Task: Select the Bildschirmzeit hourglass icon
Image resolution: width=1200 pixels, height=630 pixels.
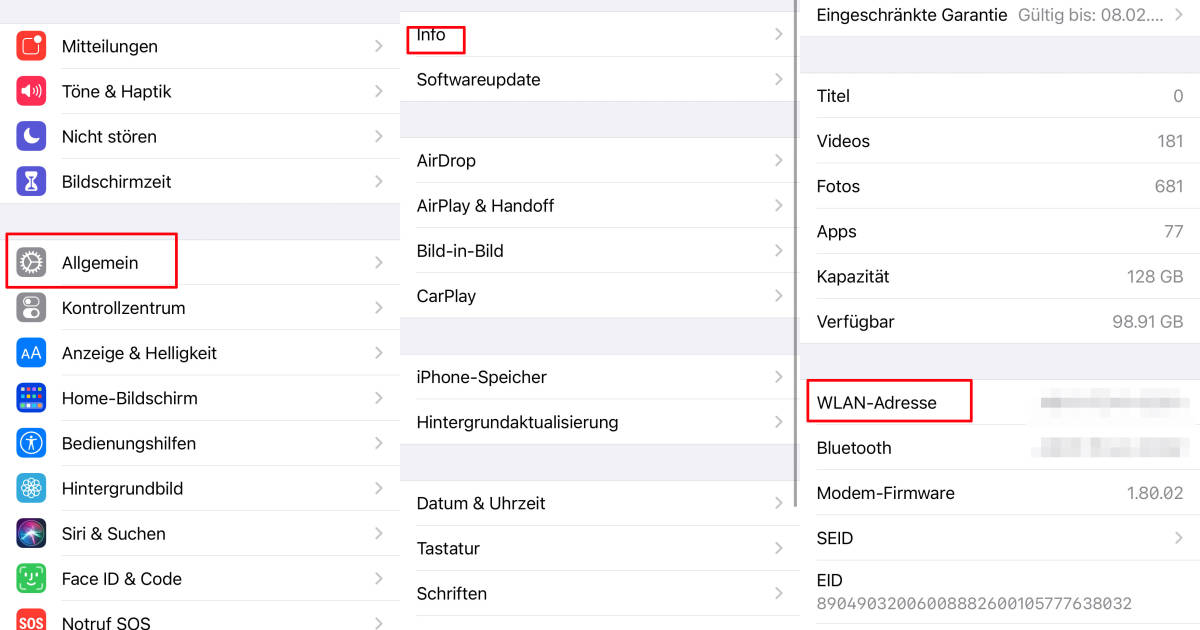Action: (x=31, y=181)
